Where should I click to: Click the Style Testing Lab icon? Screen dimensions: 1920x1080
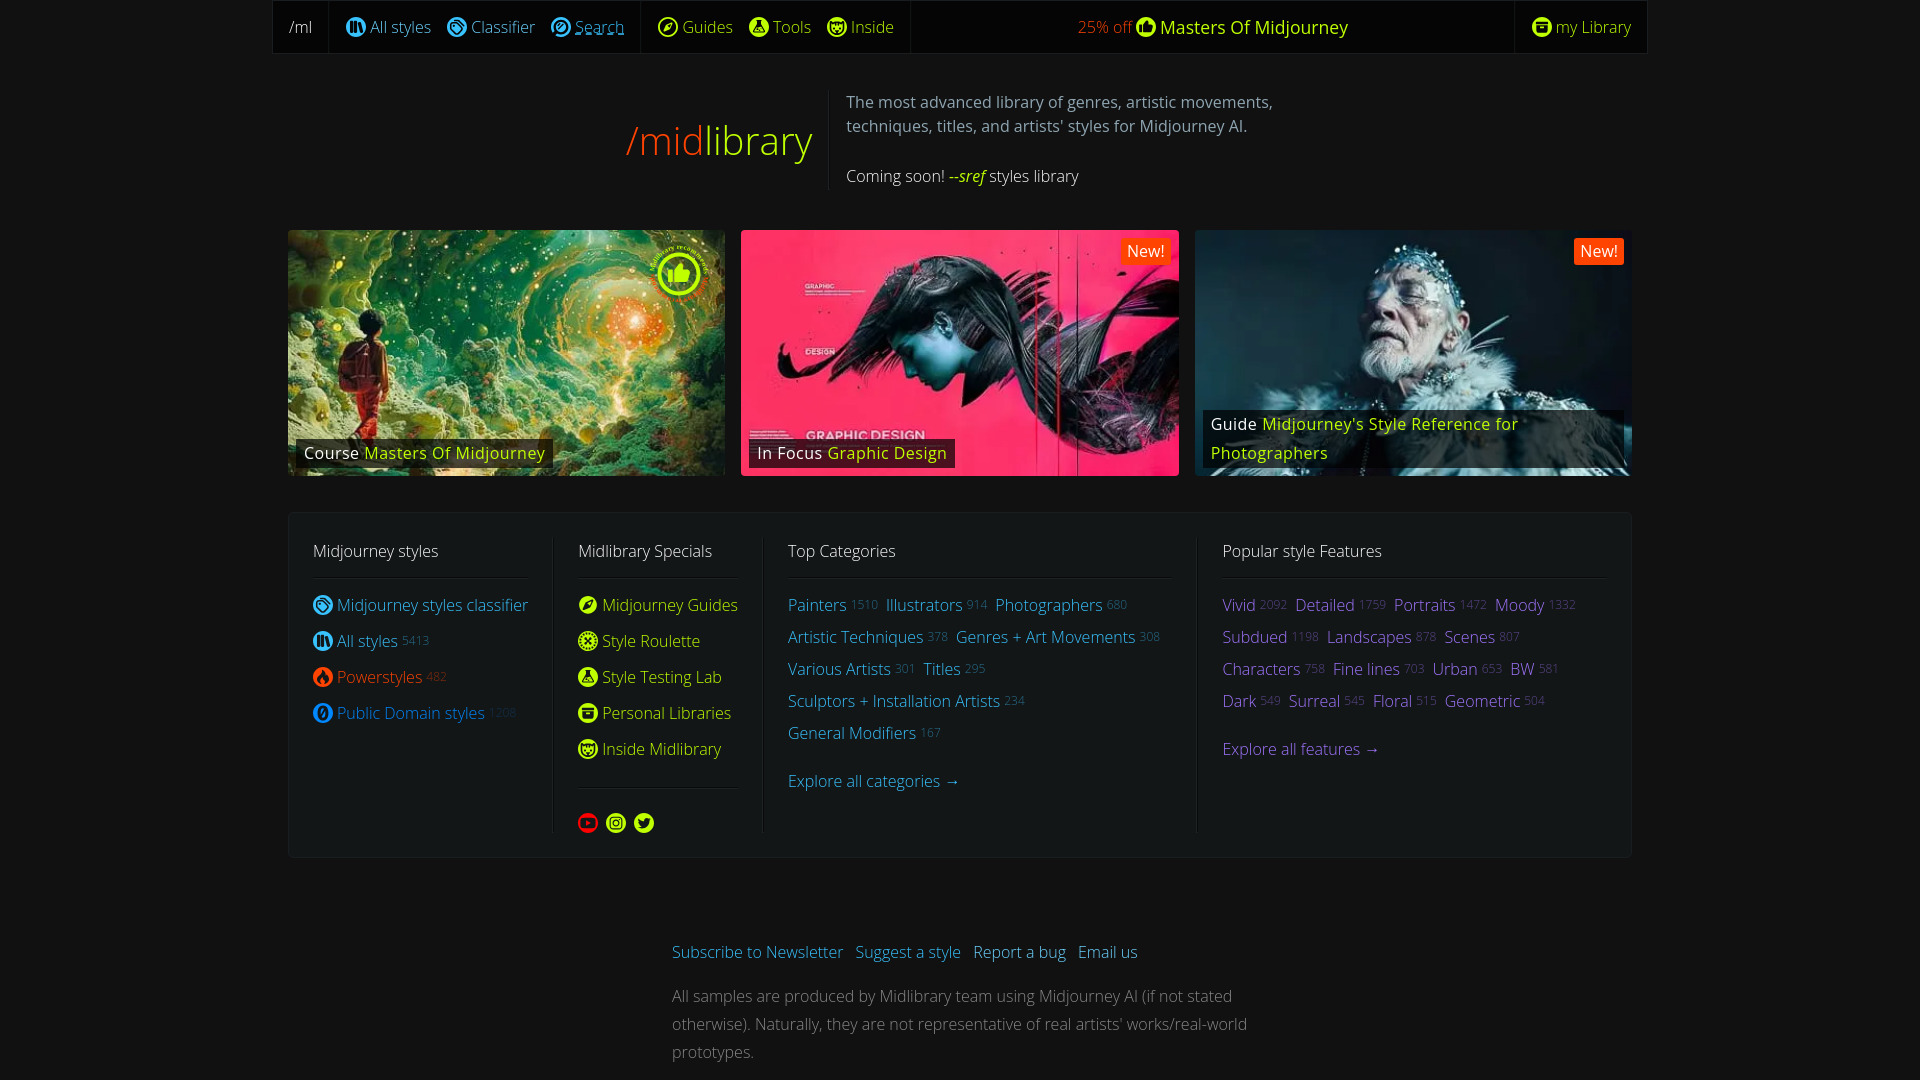click(588, 676)
